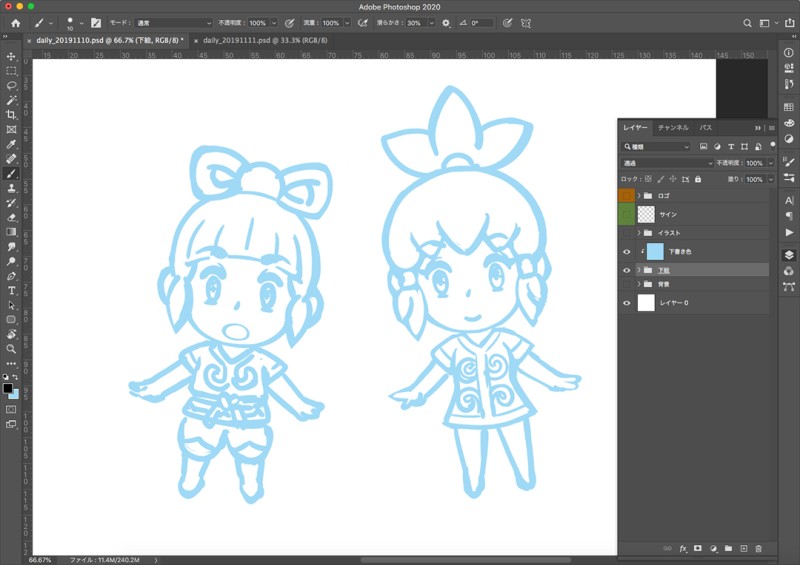This screenshot has width=800, height=565.
Task: Select the Dodge tool
Action: pyautogui.click(x=11, y=262)
